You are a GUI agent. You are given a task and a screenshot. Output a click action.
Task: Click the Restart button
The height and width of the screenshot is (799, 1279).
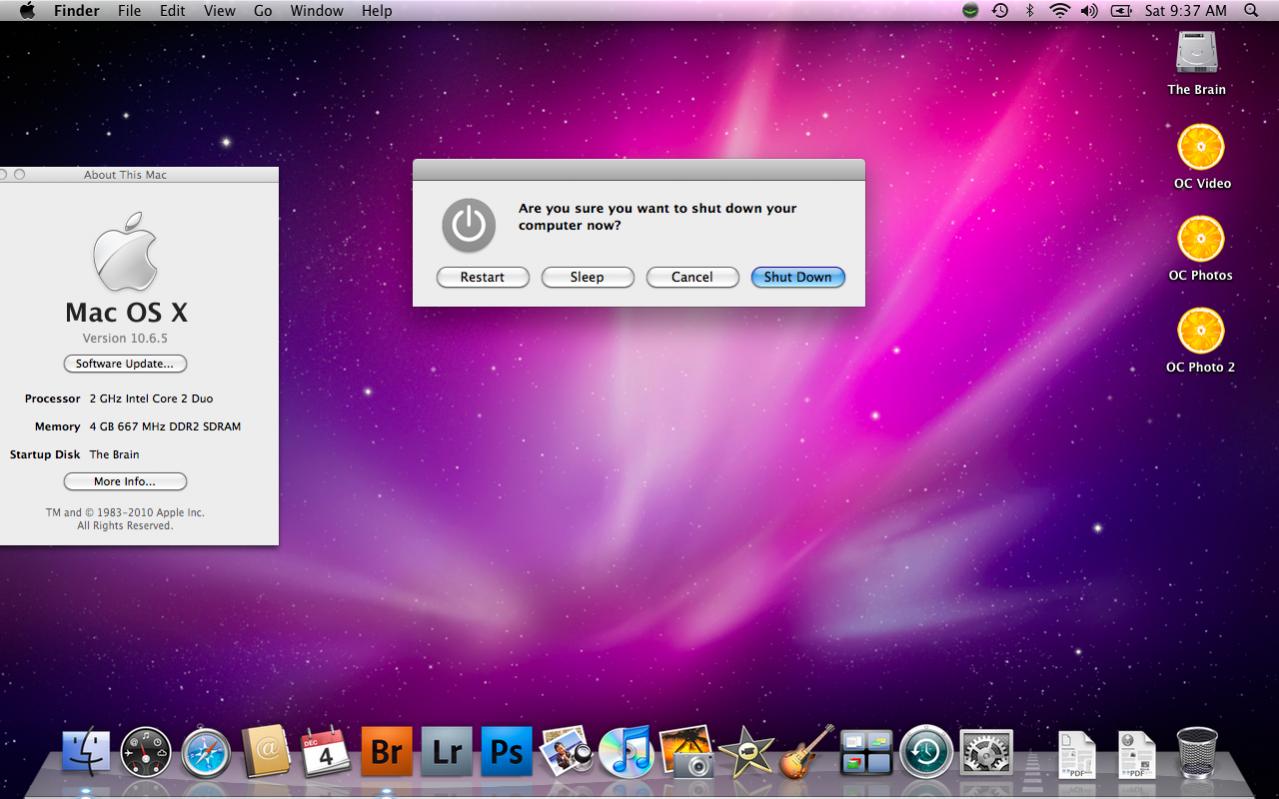(x=482, y=277)
